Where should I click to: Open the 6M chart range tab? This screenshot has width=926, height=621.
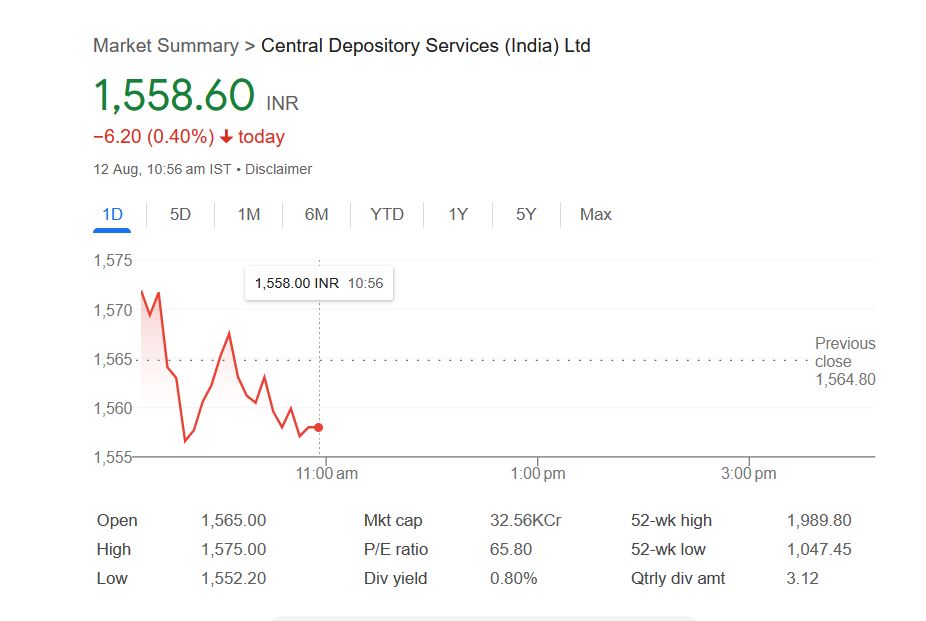click(x=316, y=214)
